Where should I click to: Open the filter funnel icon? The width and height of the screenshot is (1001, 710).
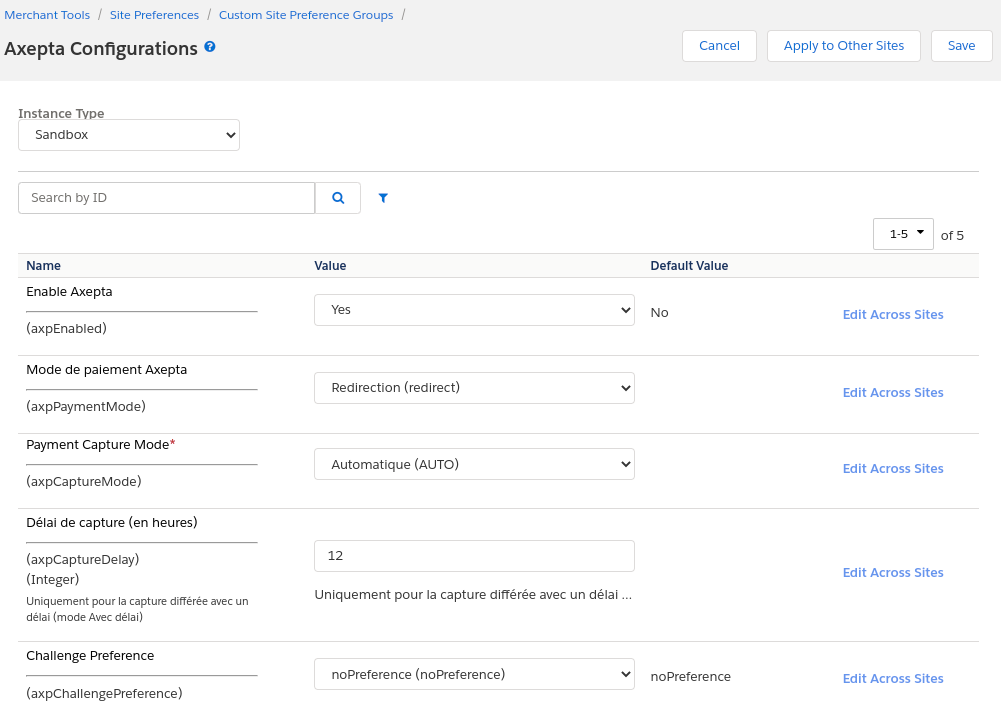pyautogui.click(x=383, y=198)
